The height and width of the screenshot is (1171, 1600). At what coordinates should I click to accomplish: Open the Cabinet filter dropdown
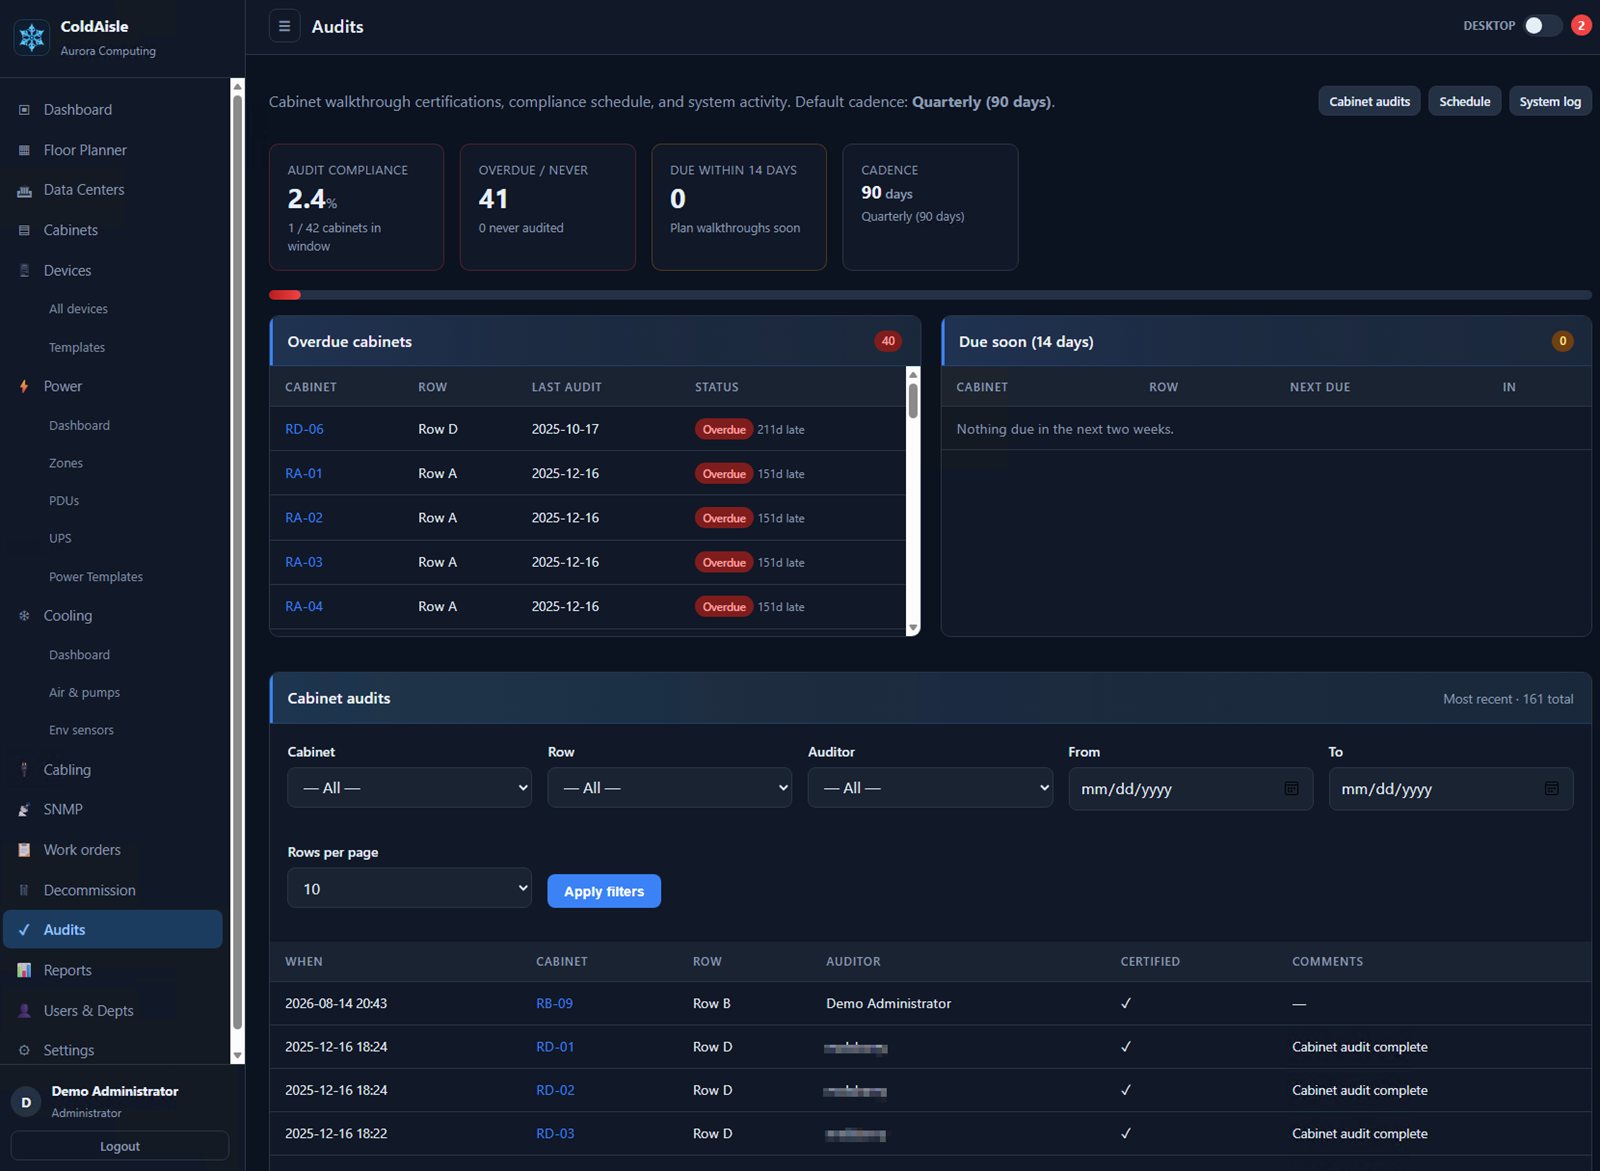[x=409, y=788]
